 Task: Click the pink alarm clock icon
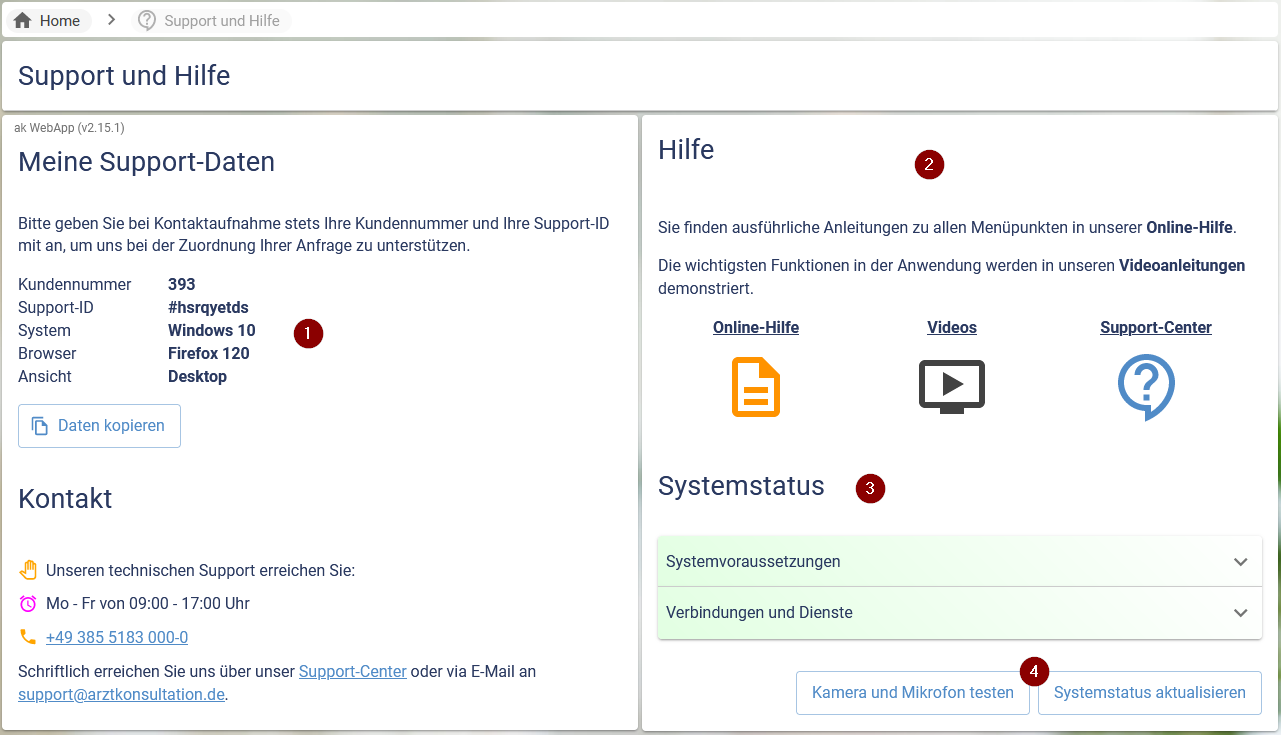(28, 604)
